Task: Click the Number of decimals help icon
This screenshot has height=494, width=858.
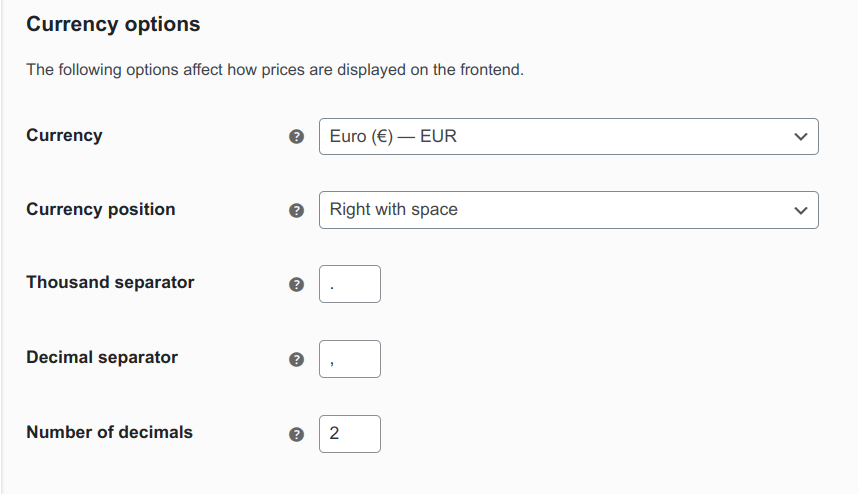Action: [x=296, y=435]
